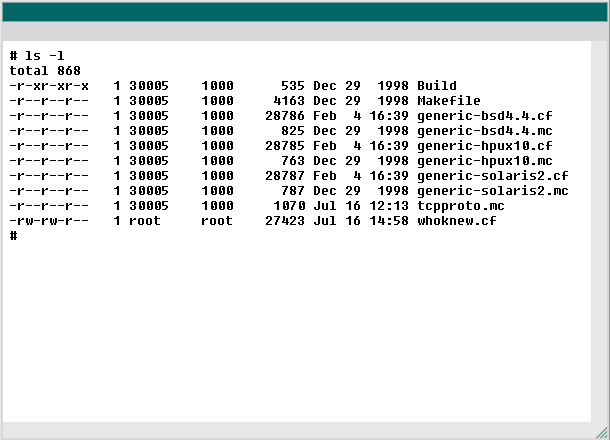Click the empty shell prompt on the last line
Viewport: 610px width, 440px height.
[x=14, y=236]
